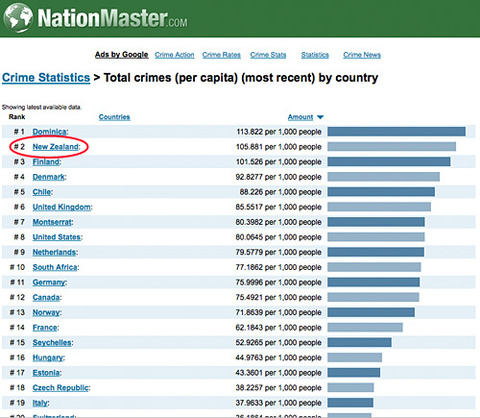The height and width of the screenshot is (418, 480).
Task: Open the Czech Republic country link
Action: coord(61,388)
